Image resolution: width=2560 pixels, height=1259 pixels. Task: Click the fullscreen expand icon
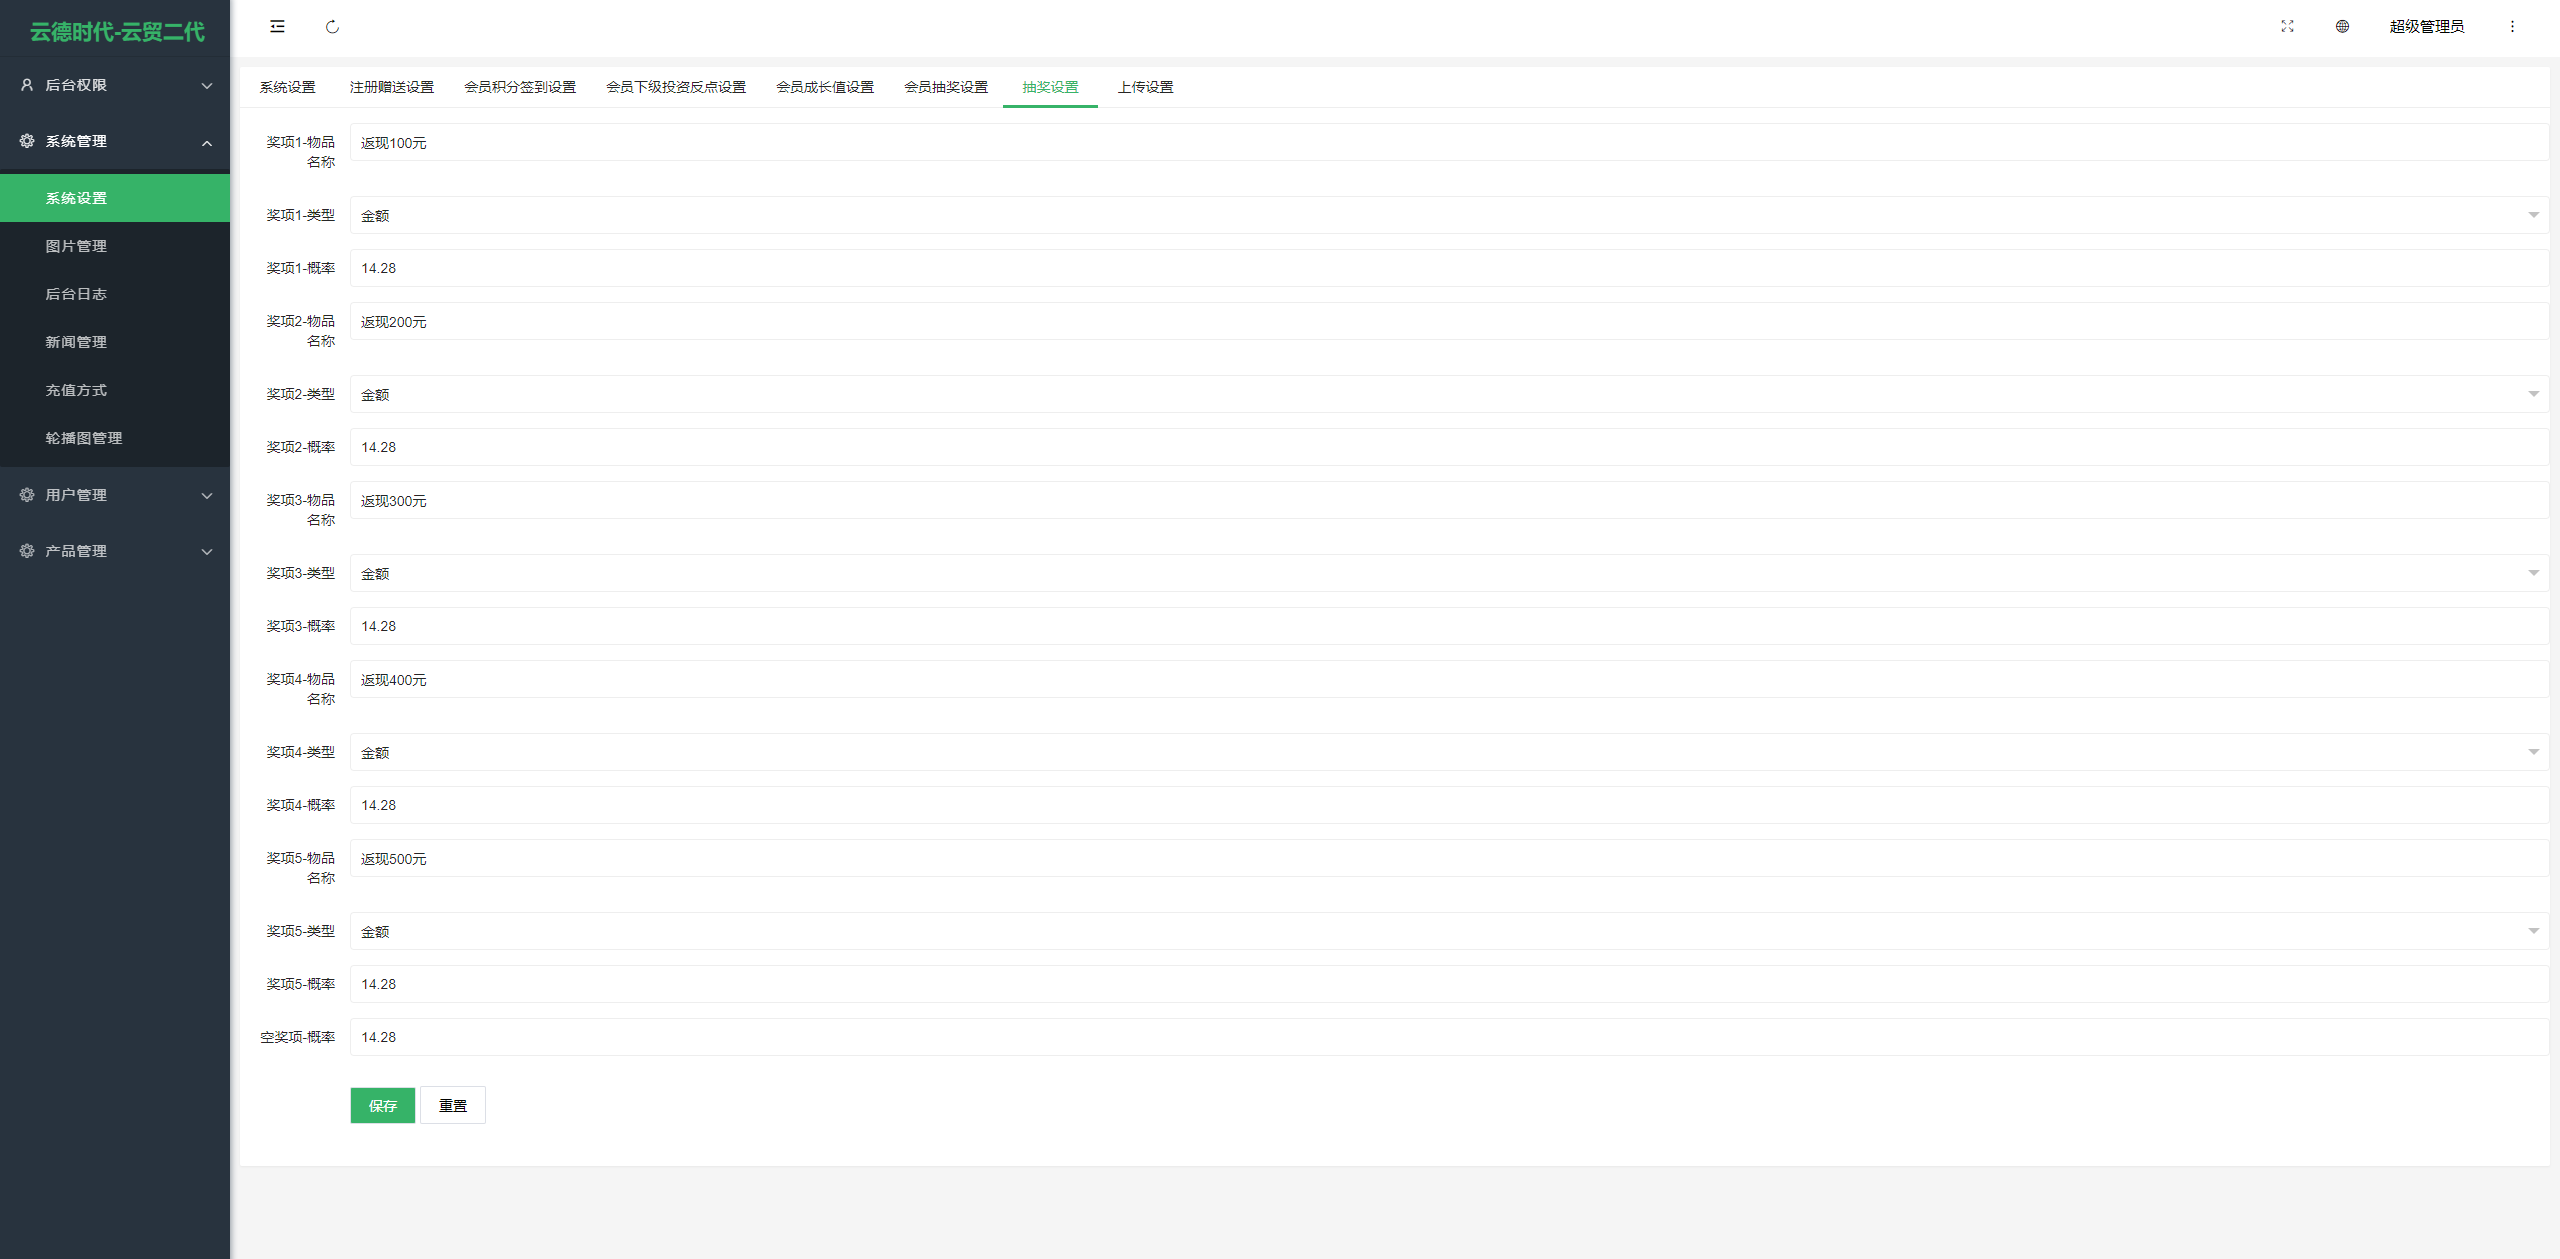click(2284, 26)
